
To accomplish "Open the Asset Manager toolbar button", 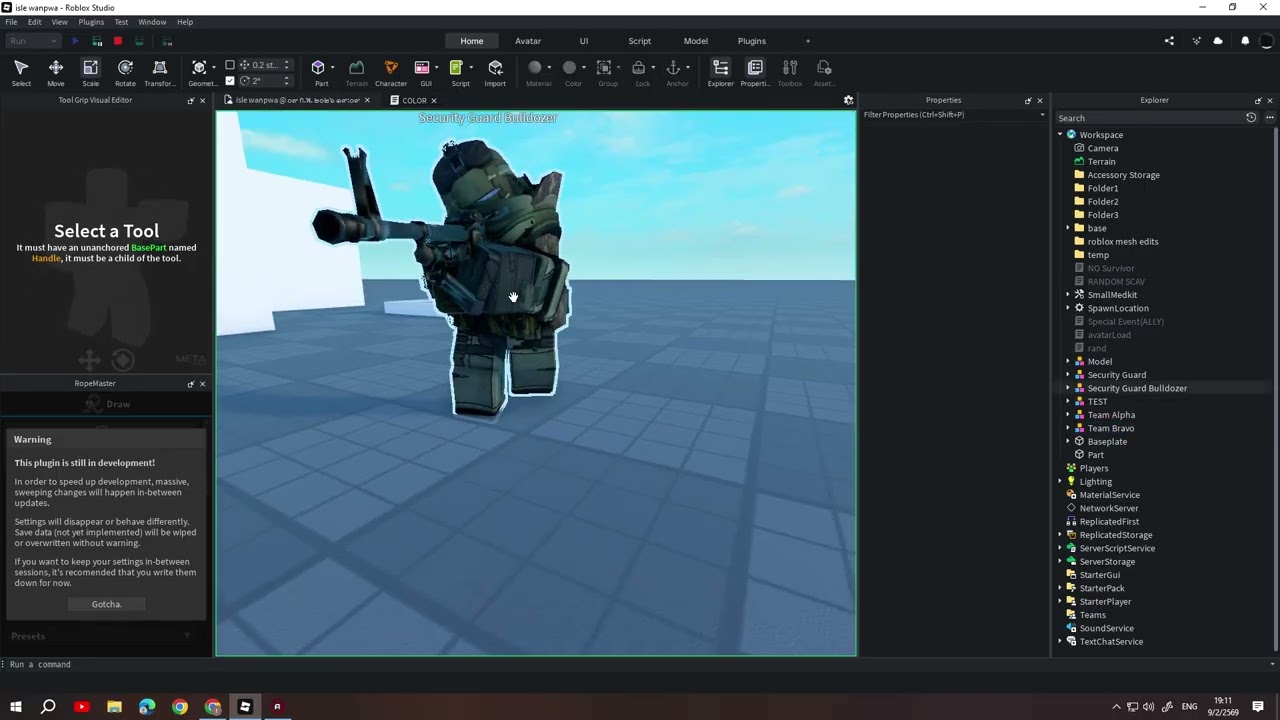I will [x=824, y=72].
